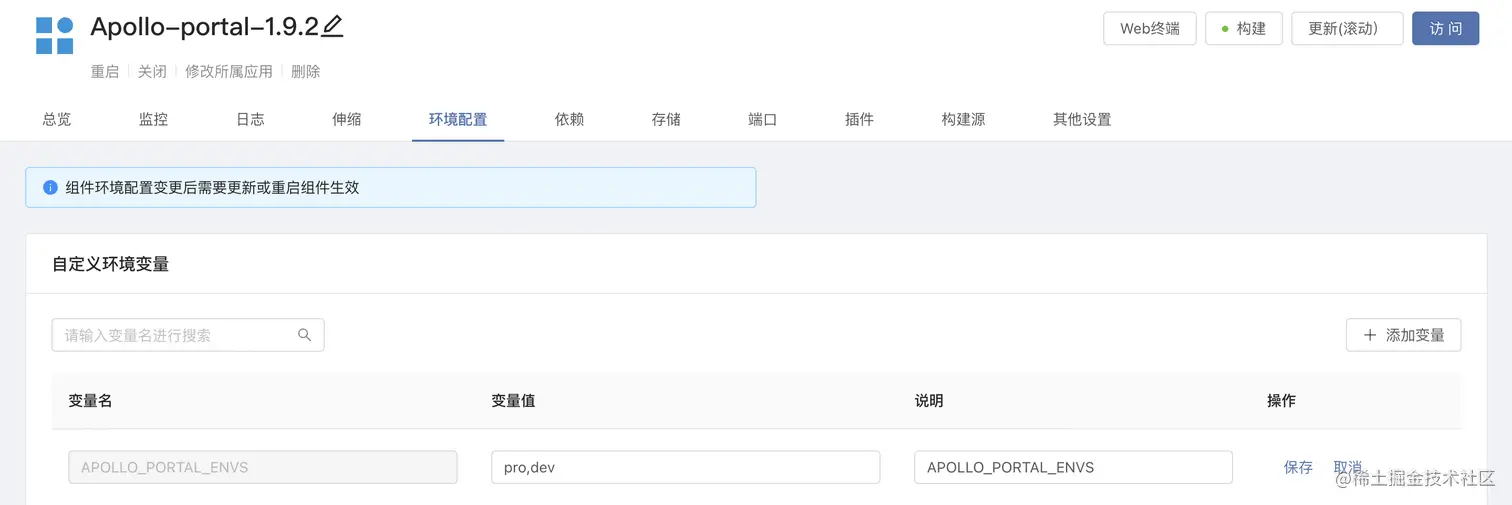Open the 插件 plugins tab
The height and width of the screenshot is (505, 1512).
pos(859,119)
